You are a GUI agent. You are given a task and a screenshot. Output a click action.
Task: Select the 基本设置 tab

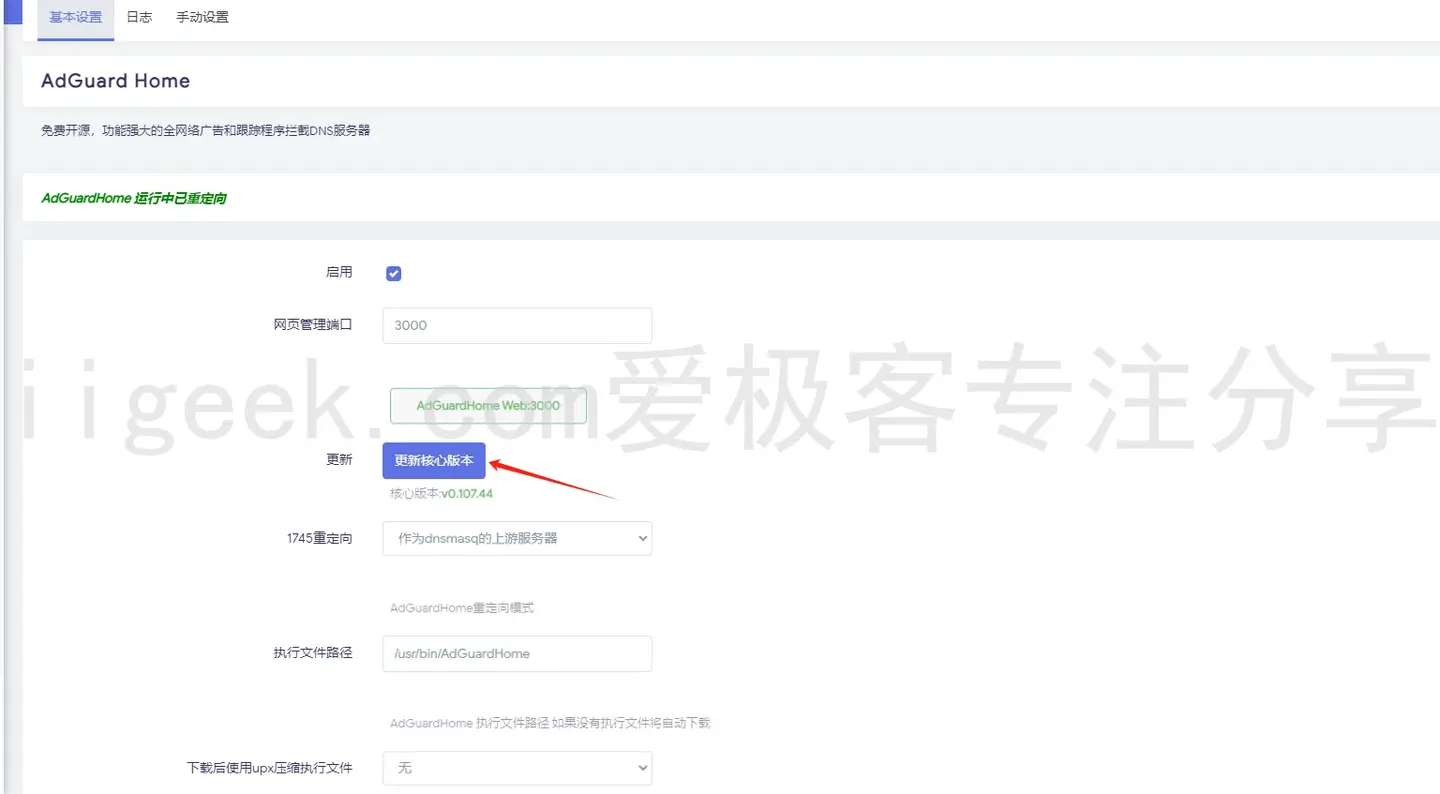75,17
